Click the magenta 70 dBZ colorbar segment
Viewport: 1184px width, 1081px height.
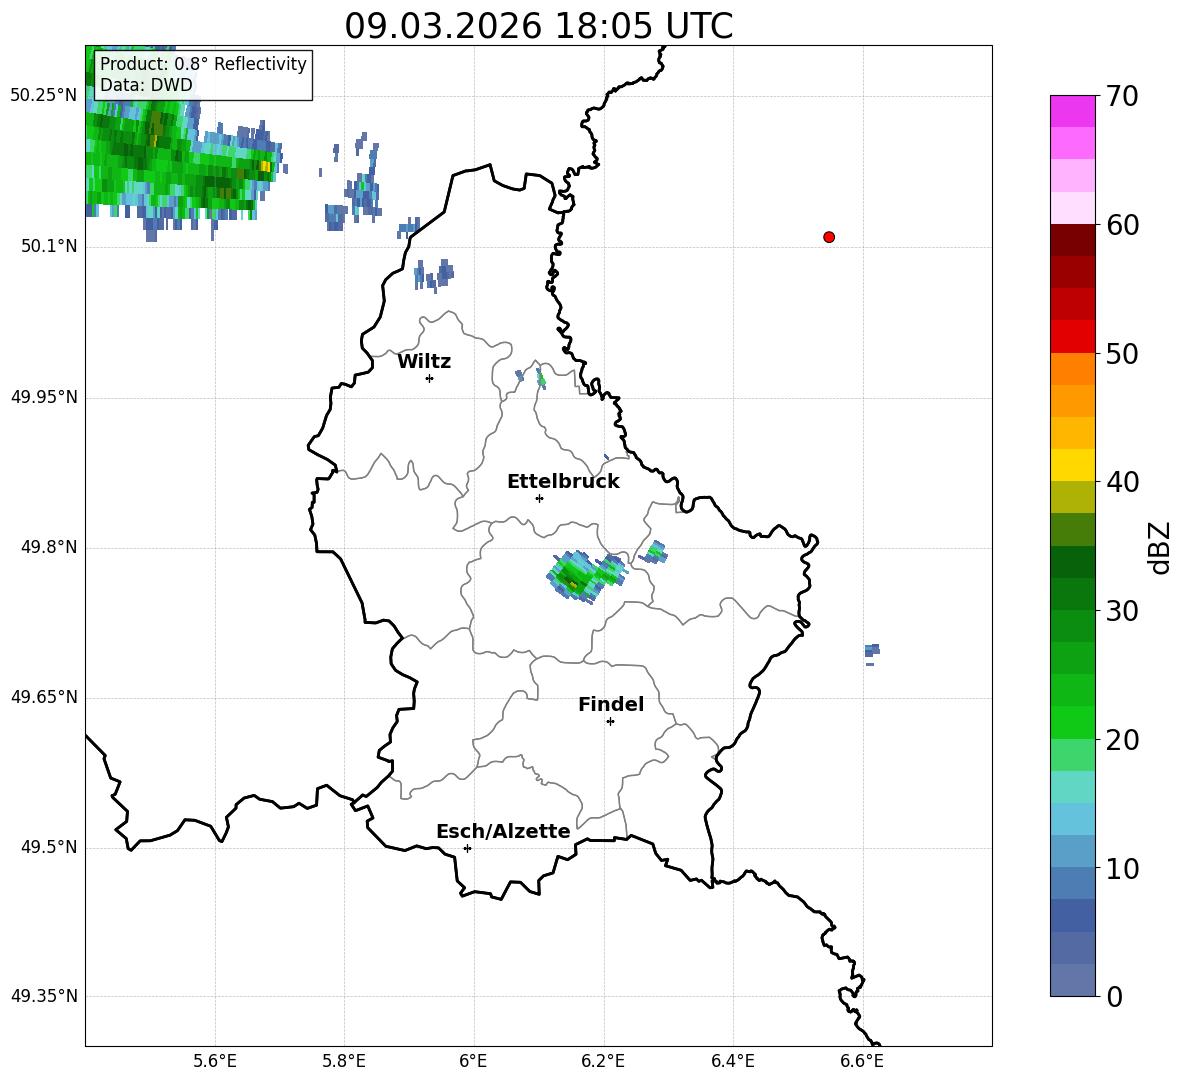tap(1072, 111)
